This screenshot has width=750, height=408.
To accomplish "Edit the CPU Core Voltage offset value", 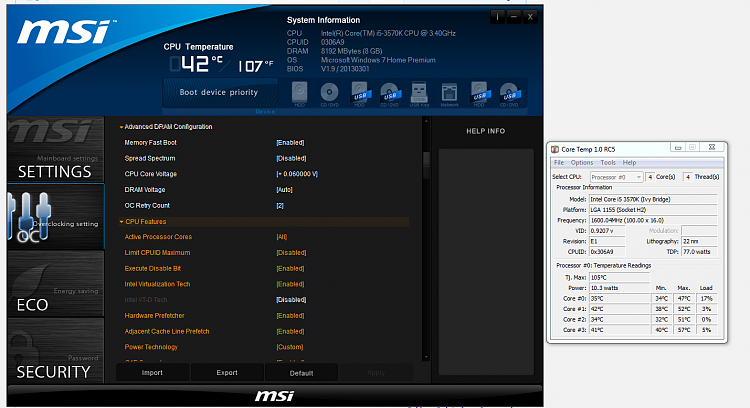I will coord(297,174).
